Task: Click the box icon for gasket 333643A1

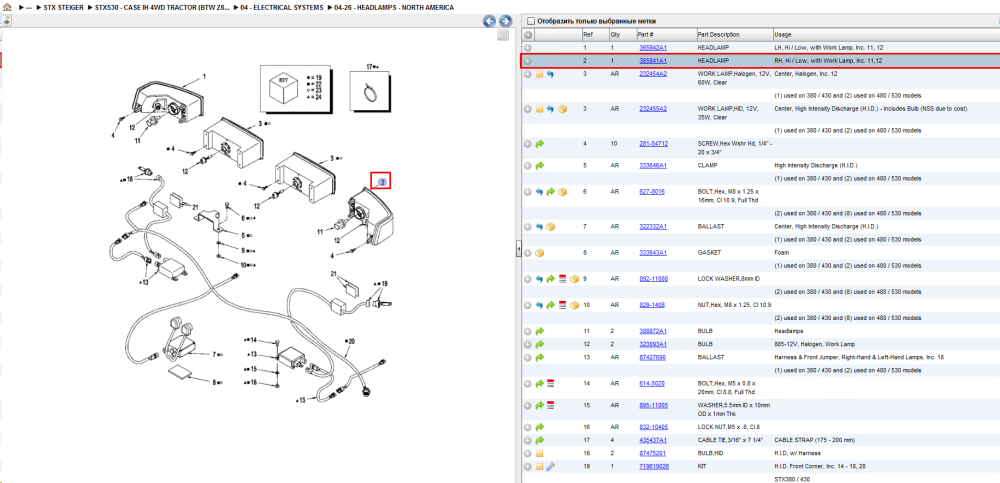Action: [x=540, y=253]
